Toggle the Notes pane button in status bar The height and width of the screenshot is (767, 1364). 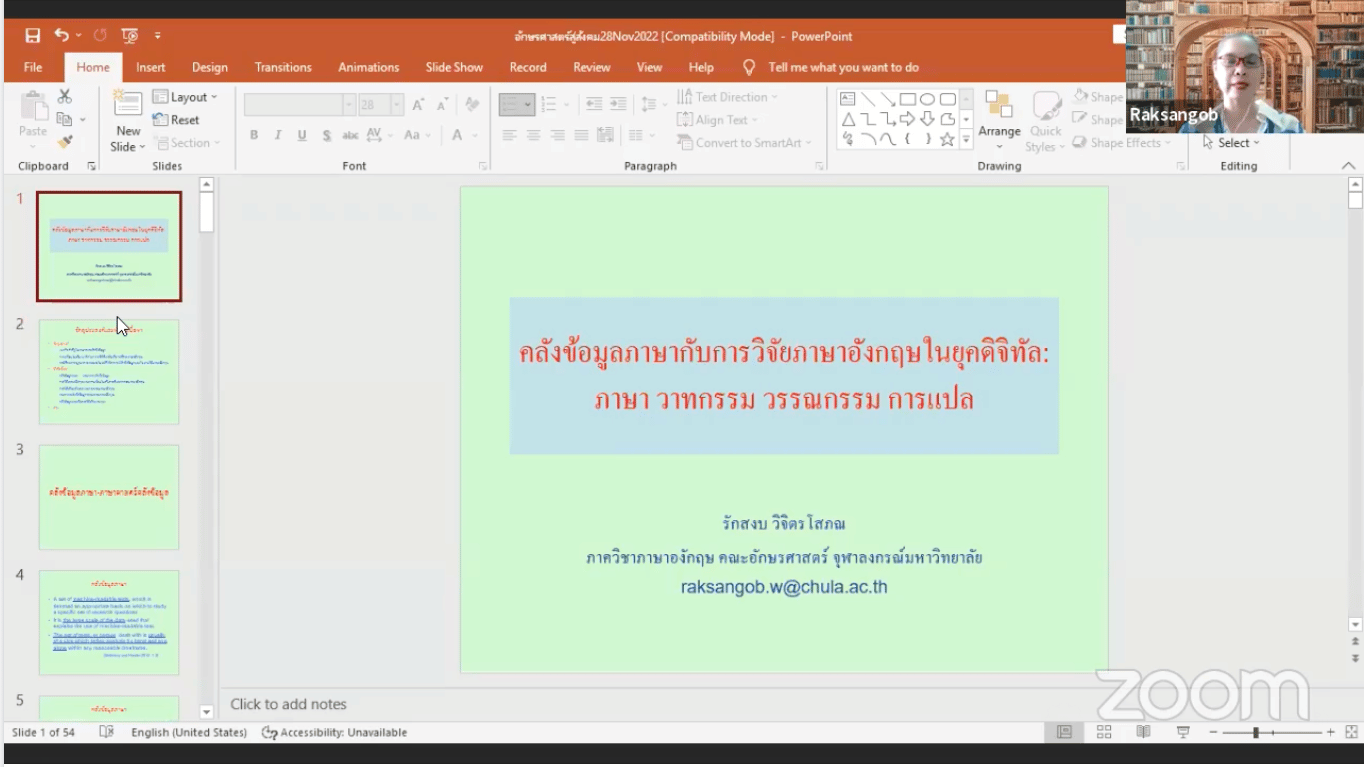[x=1065, y=732]
